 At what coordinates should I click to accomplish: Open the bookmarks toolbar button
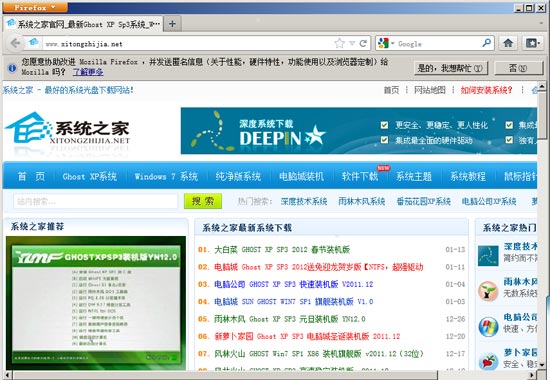point(532,43)
